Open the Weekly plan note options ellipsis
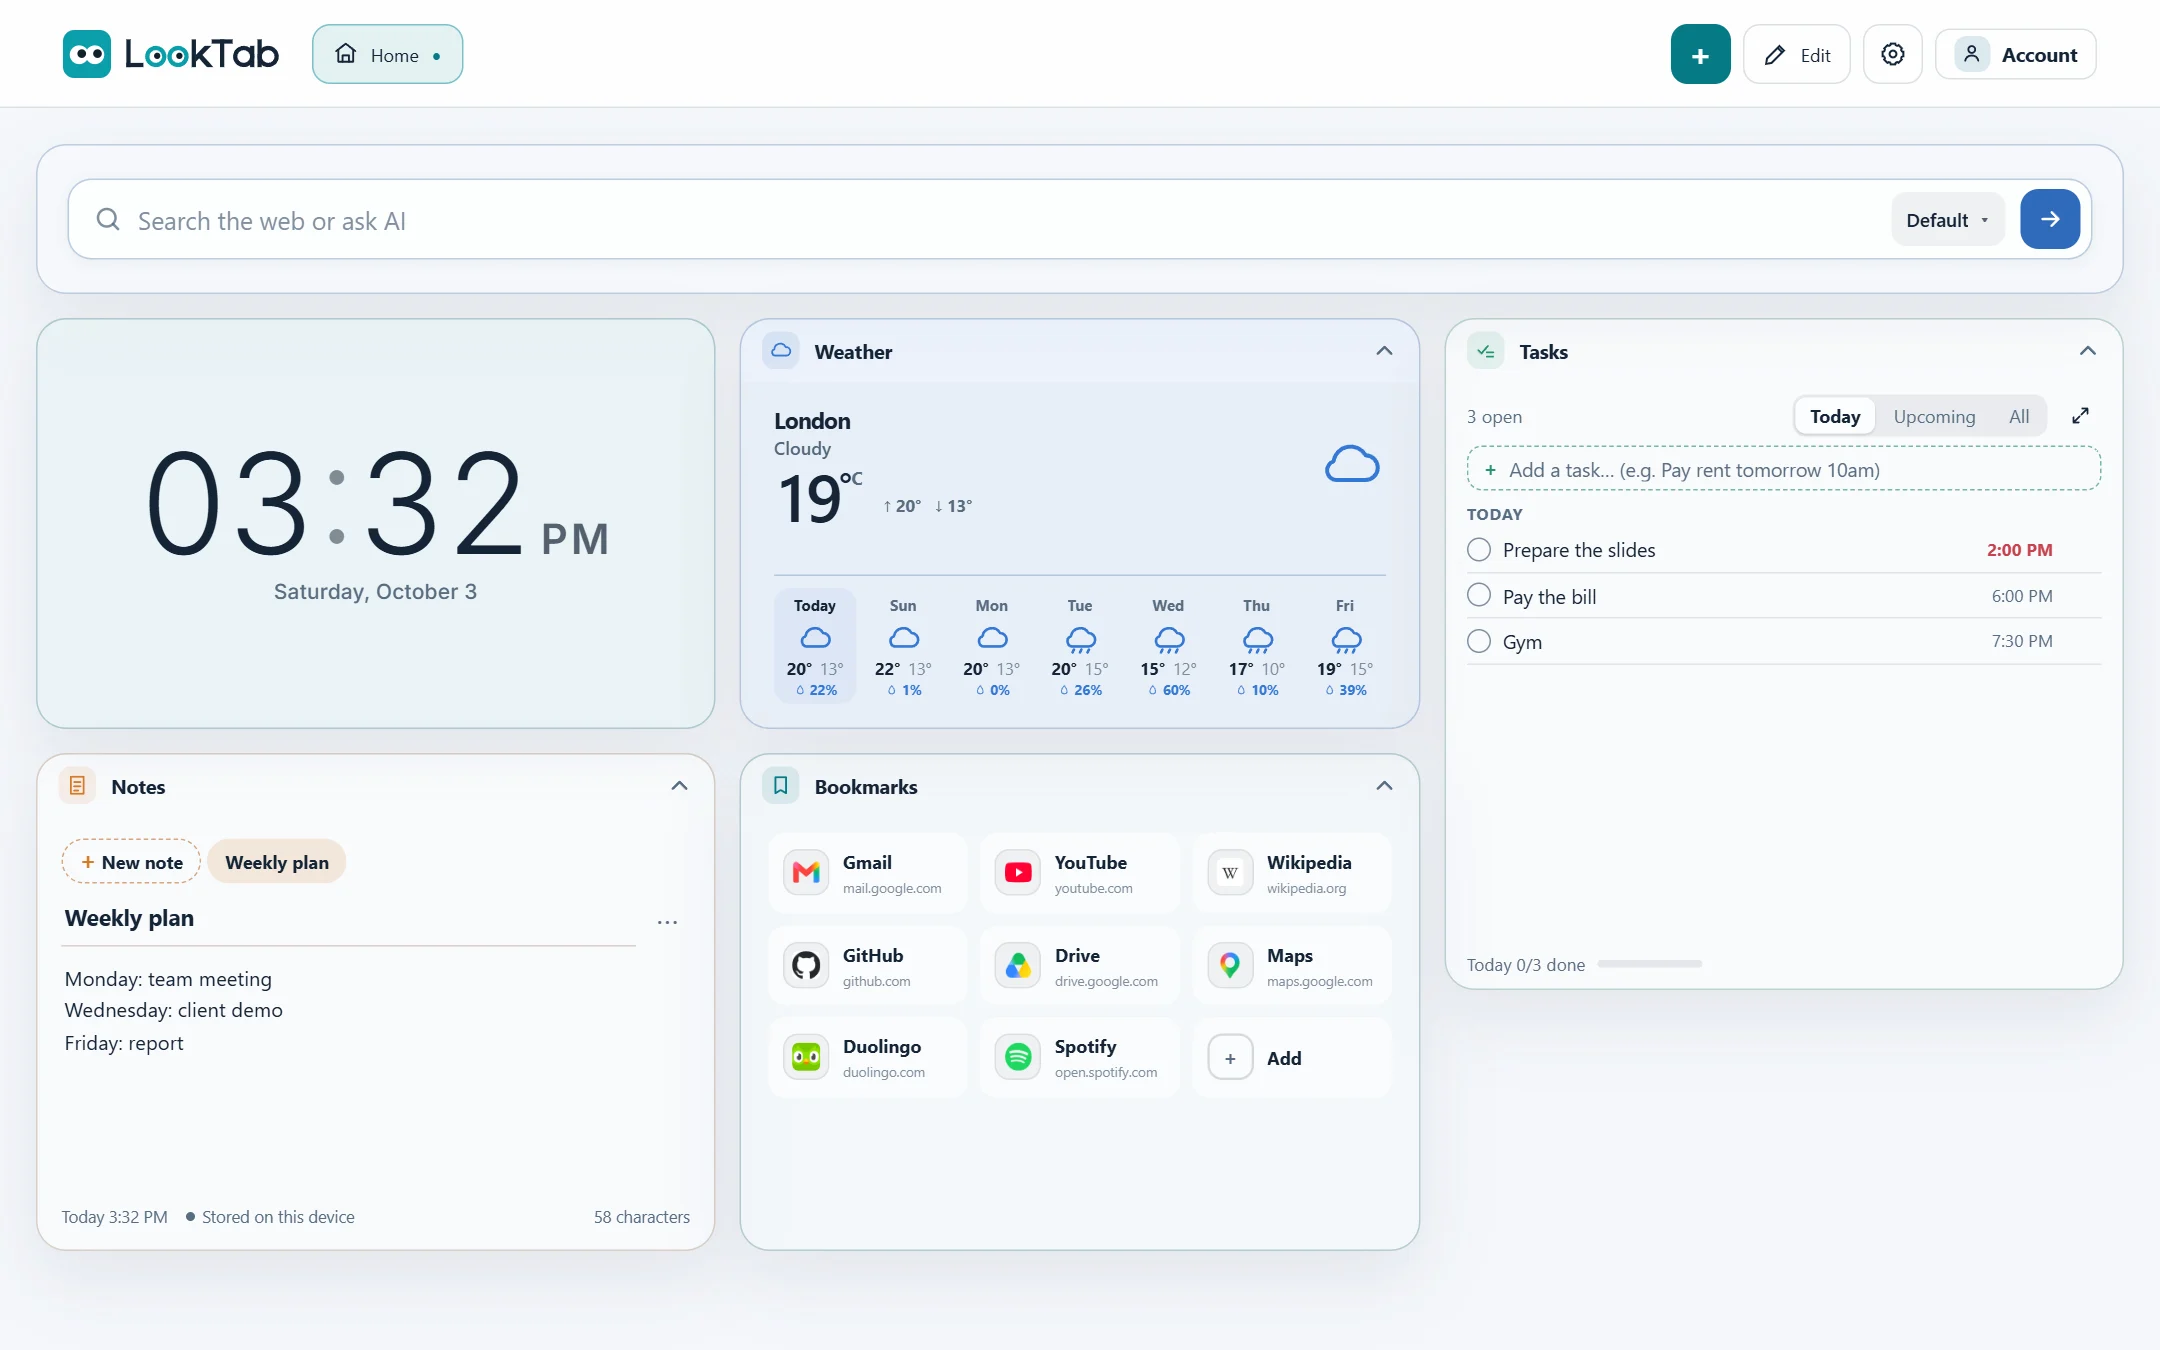Viewport: 2160px width, 1350px height. coord(667,922)
